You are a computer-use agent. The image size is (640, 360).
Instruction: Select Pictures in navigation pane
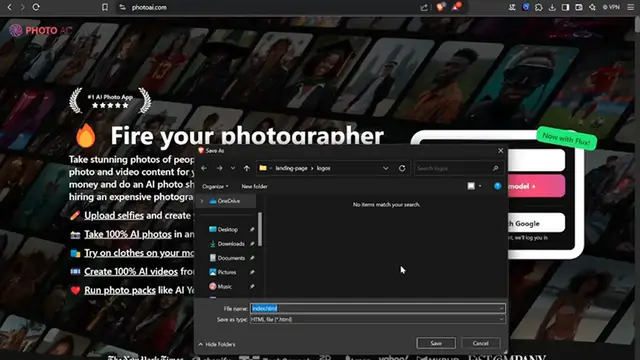(227, 272)
